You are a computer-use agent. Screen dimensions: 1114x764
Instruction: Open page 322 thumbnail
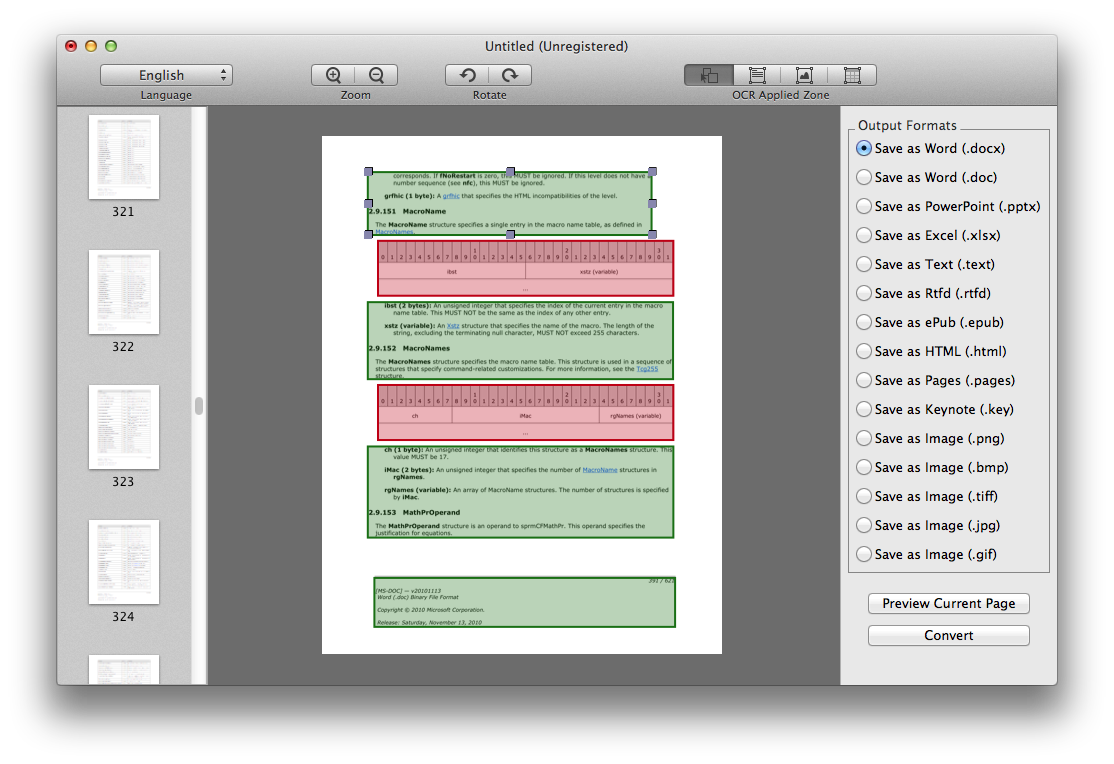124,292
